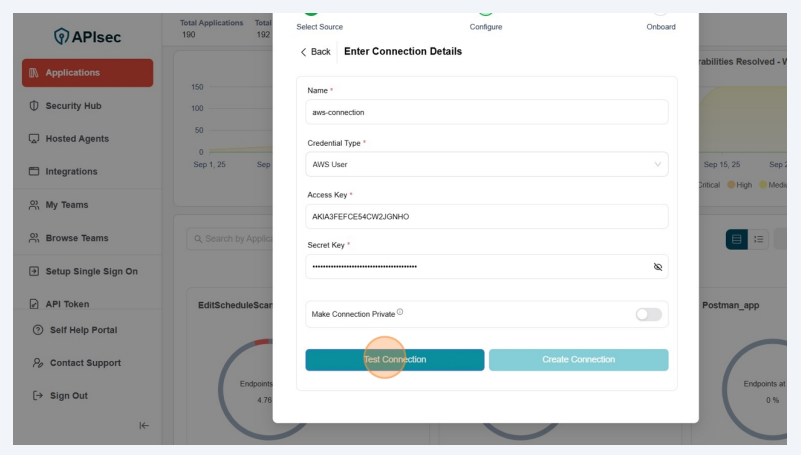Image resolution: width=801 pixels, height=455 pixels.
Task: Click the Hosted Agents monitor icon
Action: click(34, 139)
